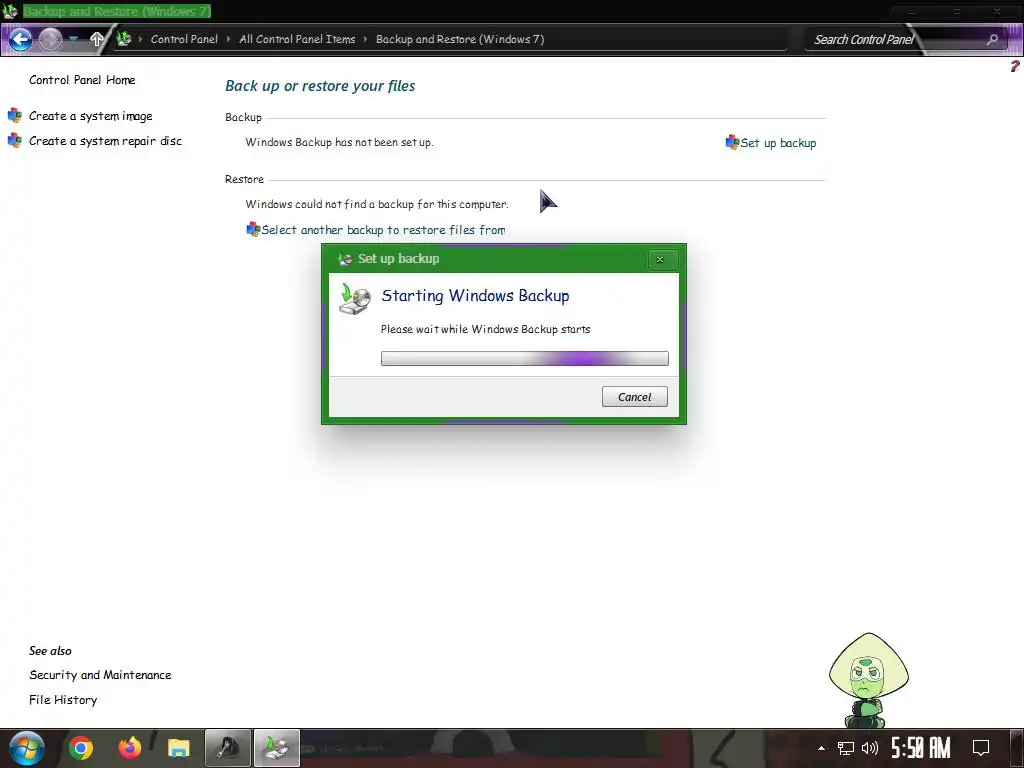1024x768 pixels.
Task: Launch Google Chrome from the taskbar
Action: point(81,748)
